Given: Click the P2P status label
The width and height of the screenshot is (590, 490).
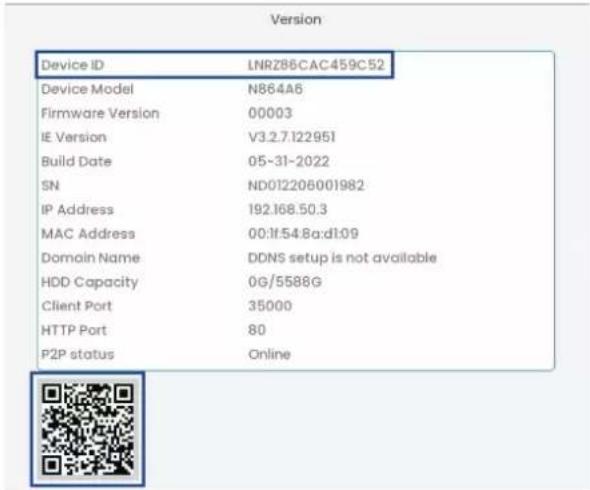Looking at the screenshot, I should 78,354.
